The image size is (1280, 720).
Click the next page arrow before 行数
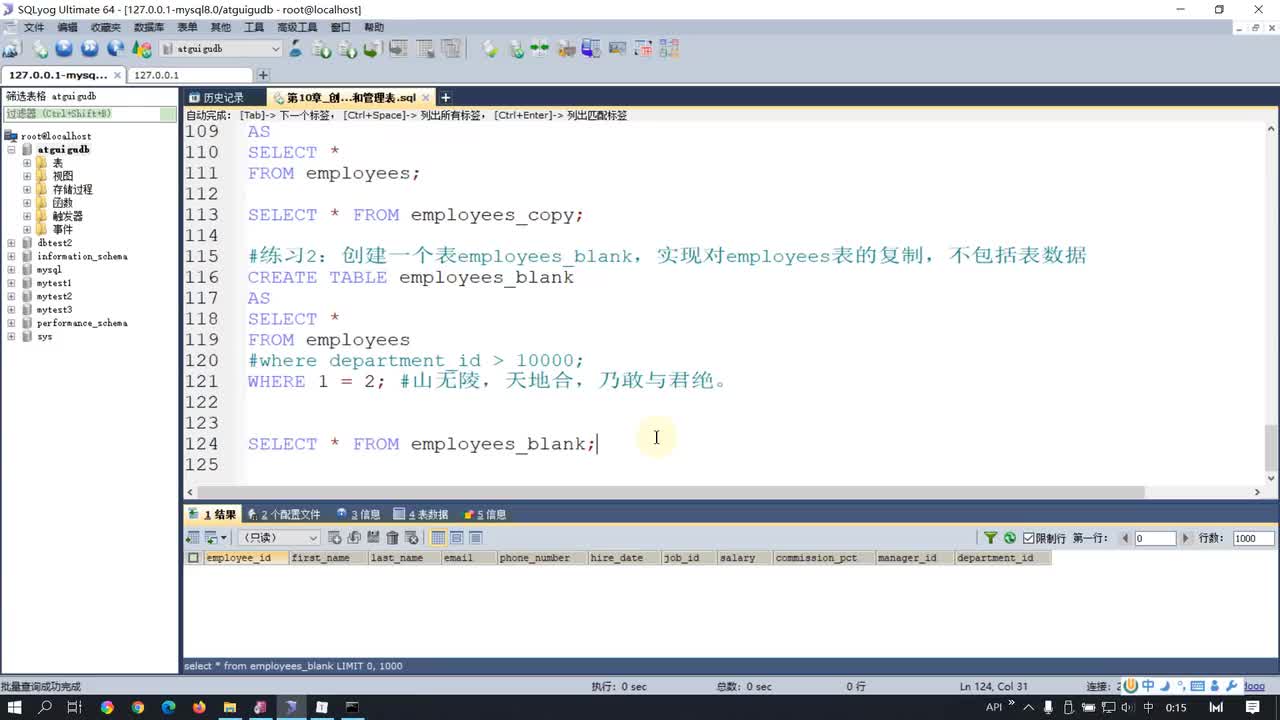pyautogui.click(x=1186, y=538)
